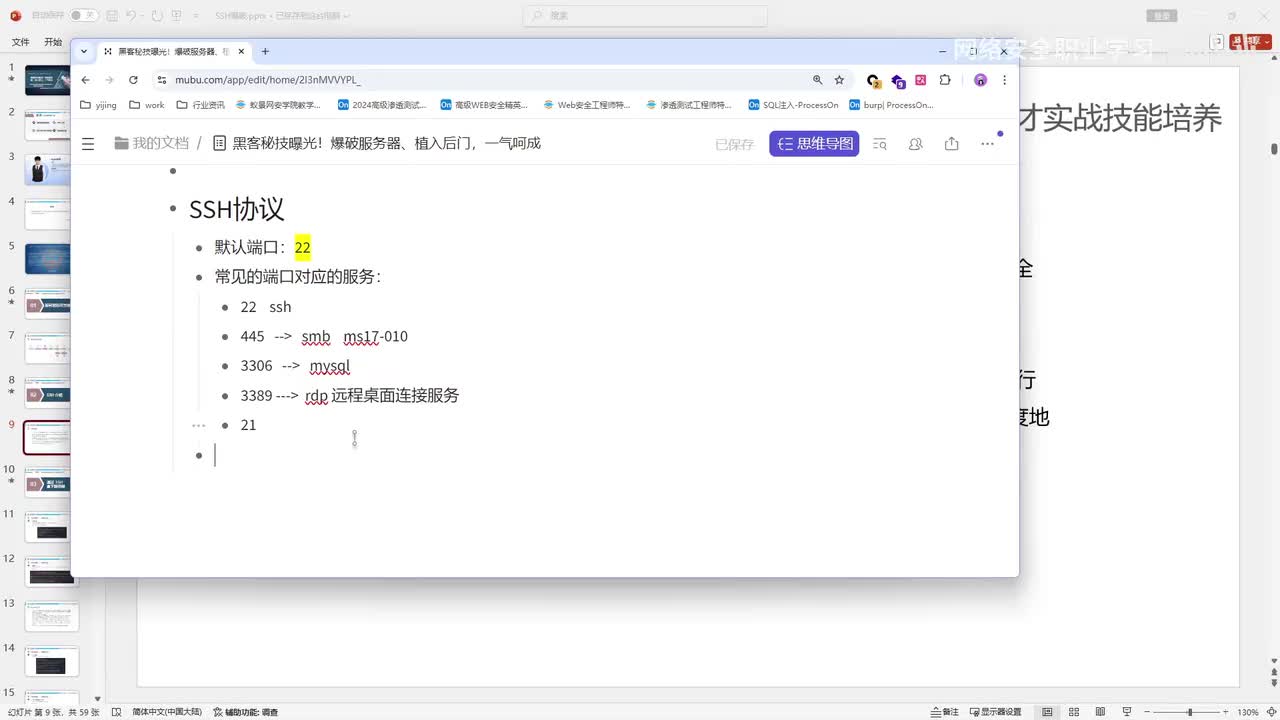Click the SSH协议 heading
The image size is (1280, 720).
(x=237, y=209)
